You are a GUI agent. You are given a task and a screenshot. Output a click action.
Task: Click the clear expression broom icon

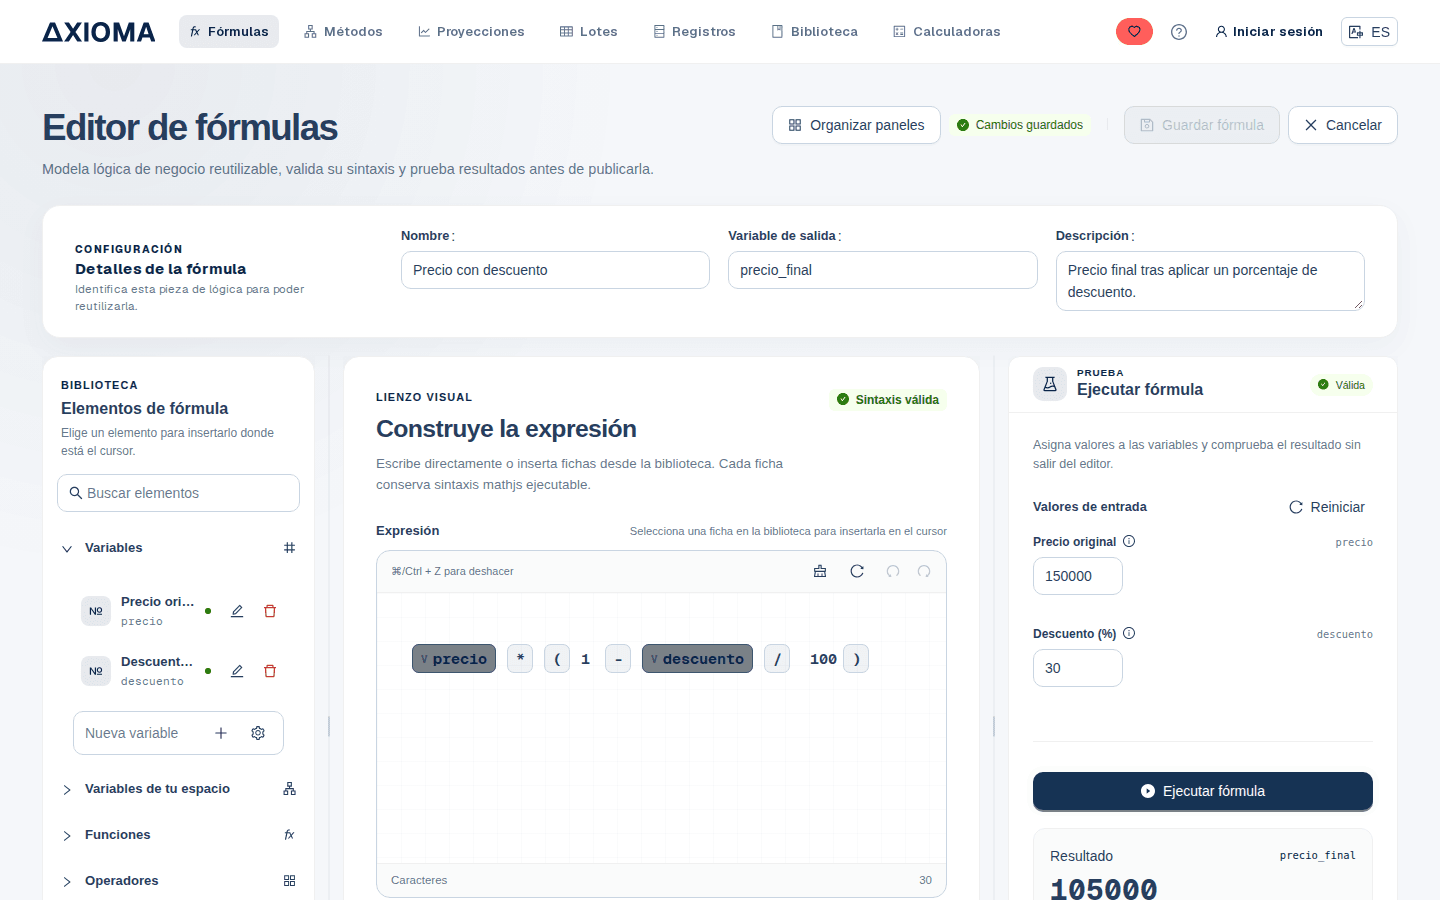click(x=820, y=571)
